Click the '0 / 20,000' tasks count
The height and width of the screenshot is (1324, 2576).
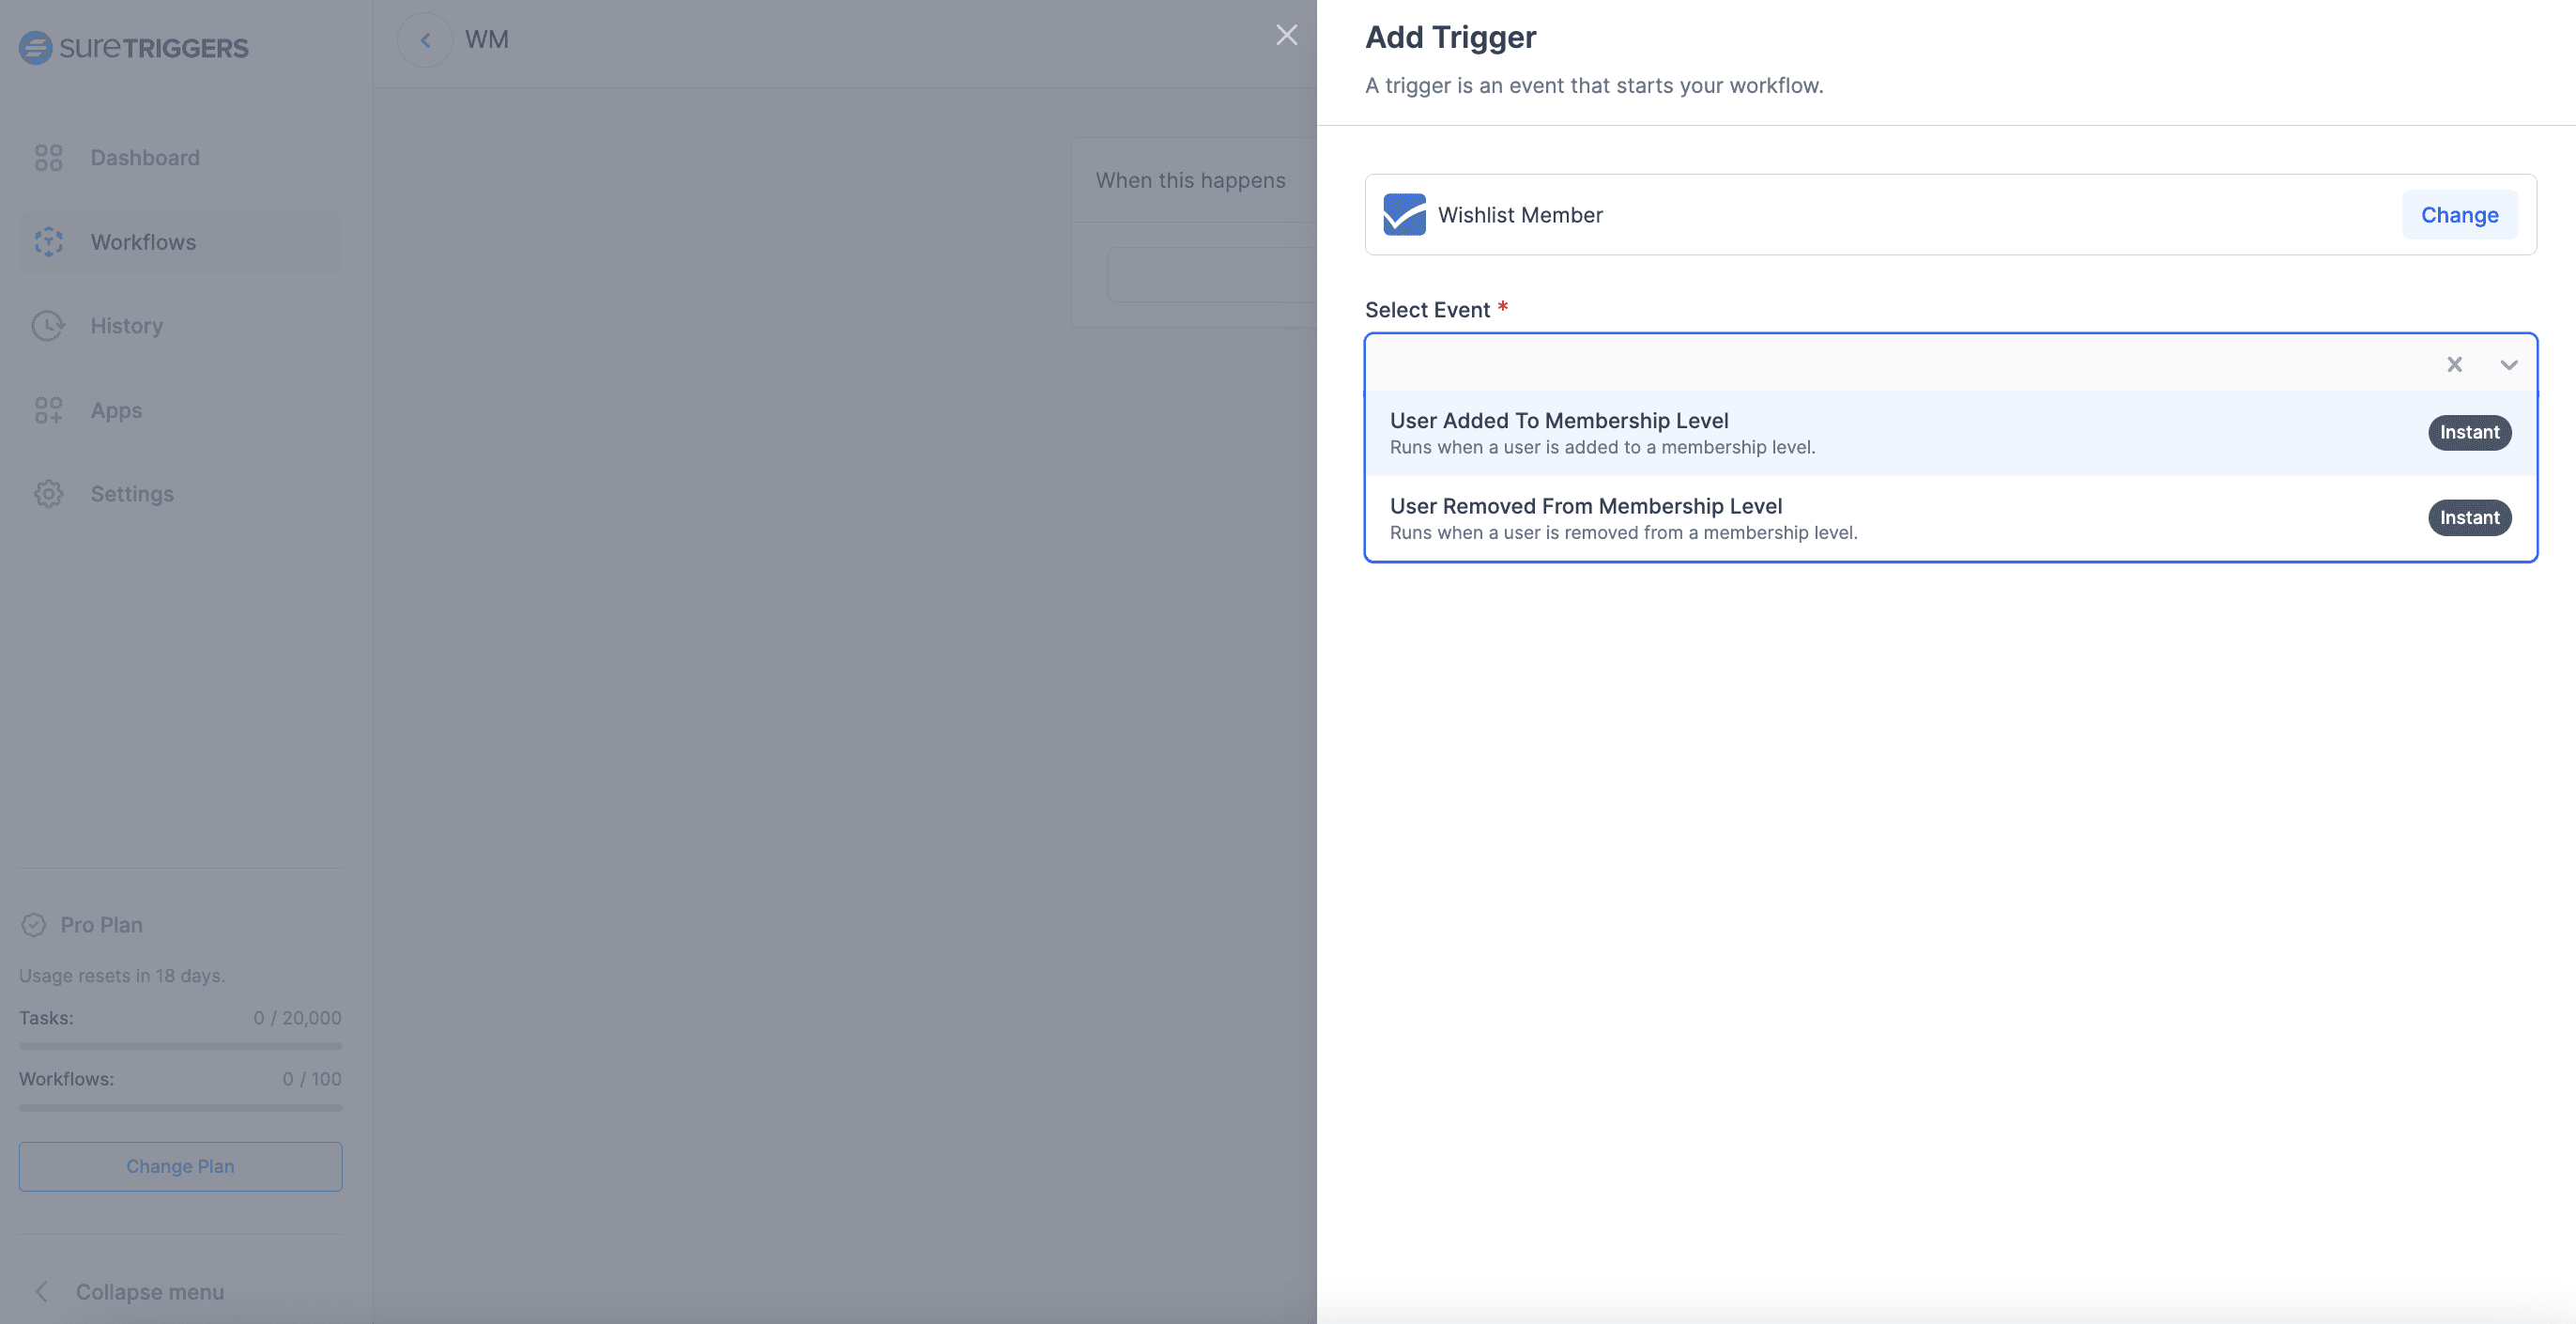[297, 1018]
